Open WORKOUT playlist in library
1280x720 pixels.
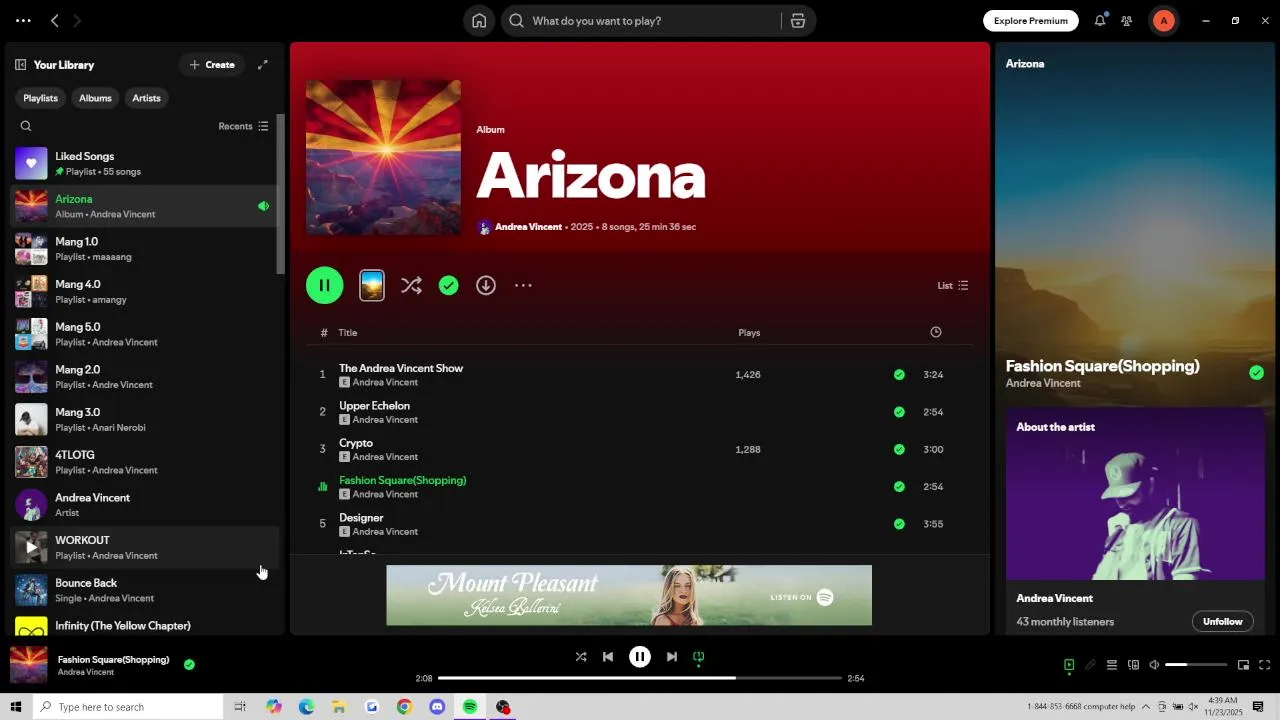(x=143, y=548)
